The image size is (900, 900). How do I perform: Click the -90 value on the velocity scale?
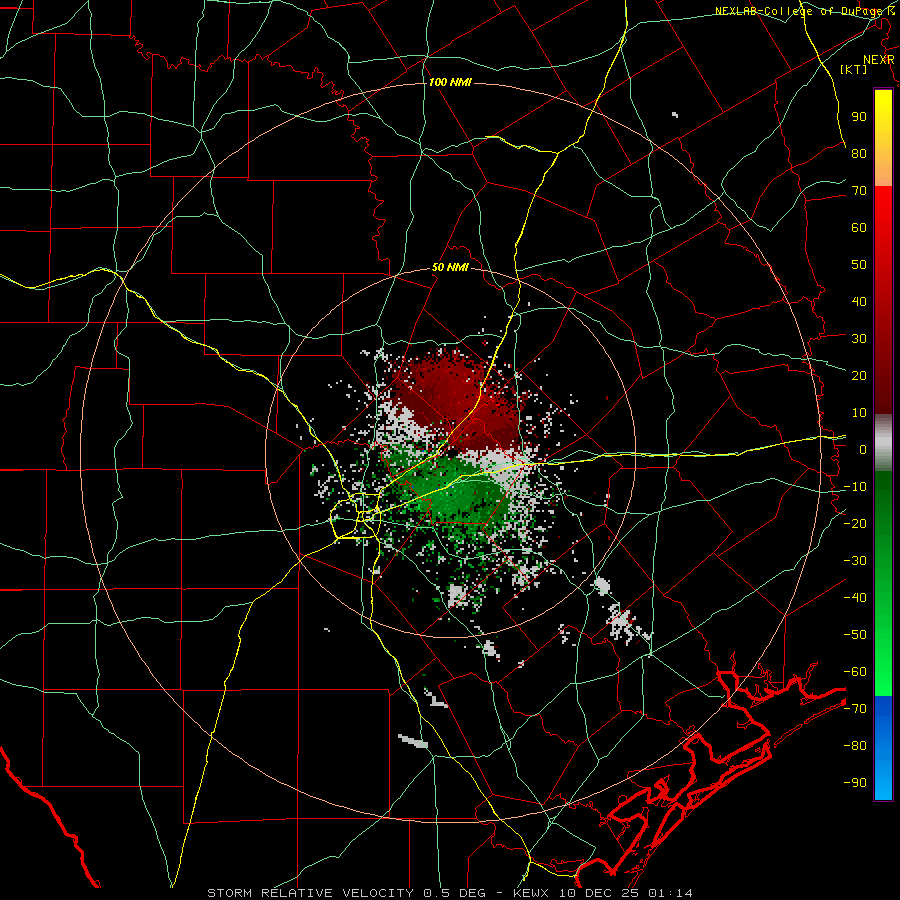click(x=855, y=783)
